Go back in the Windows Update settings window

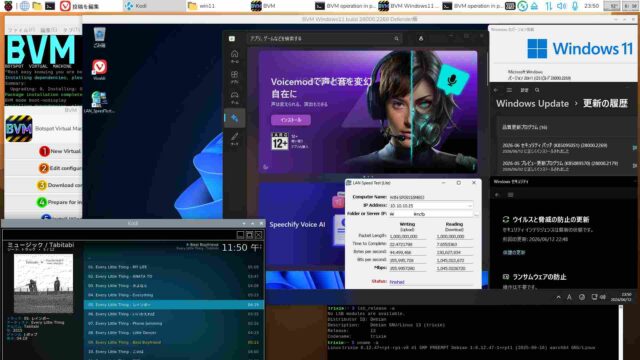(496, 90)
